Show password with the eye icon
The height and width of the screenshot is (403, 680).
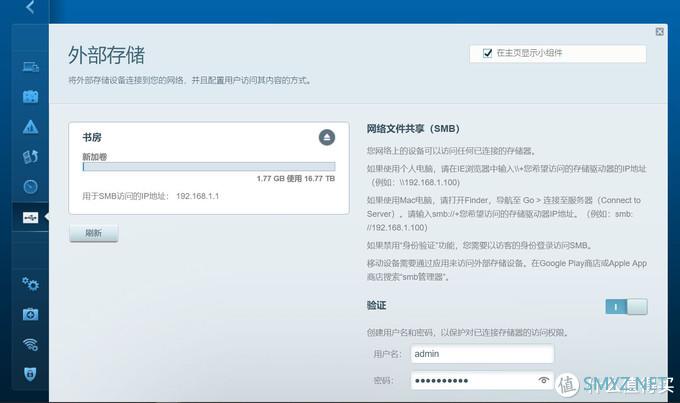543,380
